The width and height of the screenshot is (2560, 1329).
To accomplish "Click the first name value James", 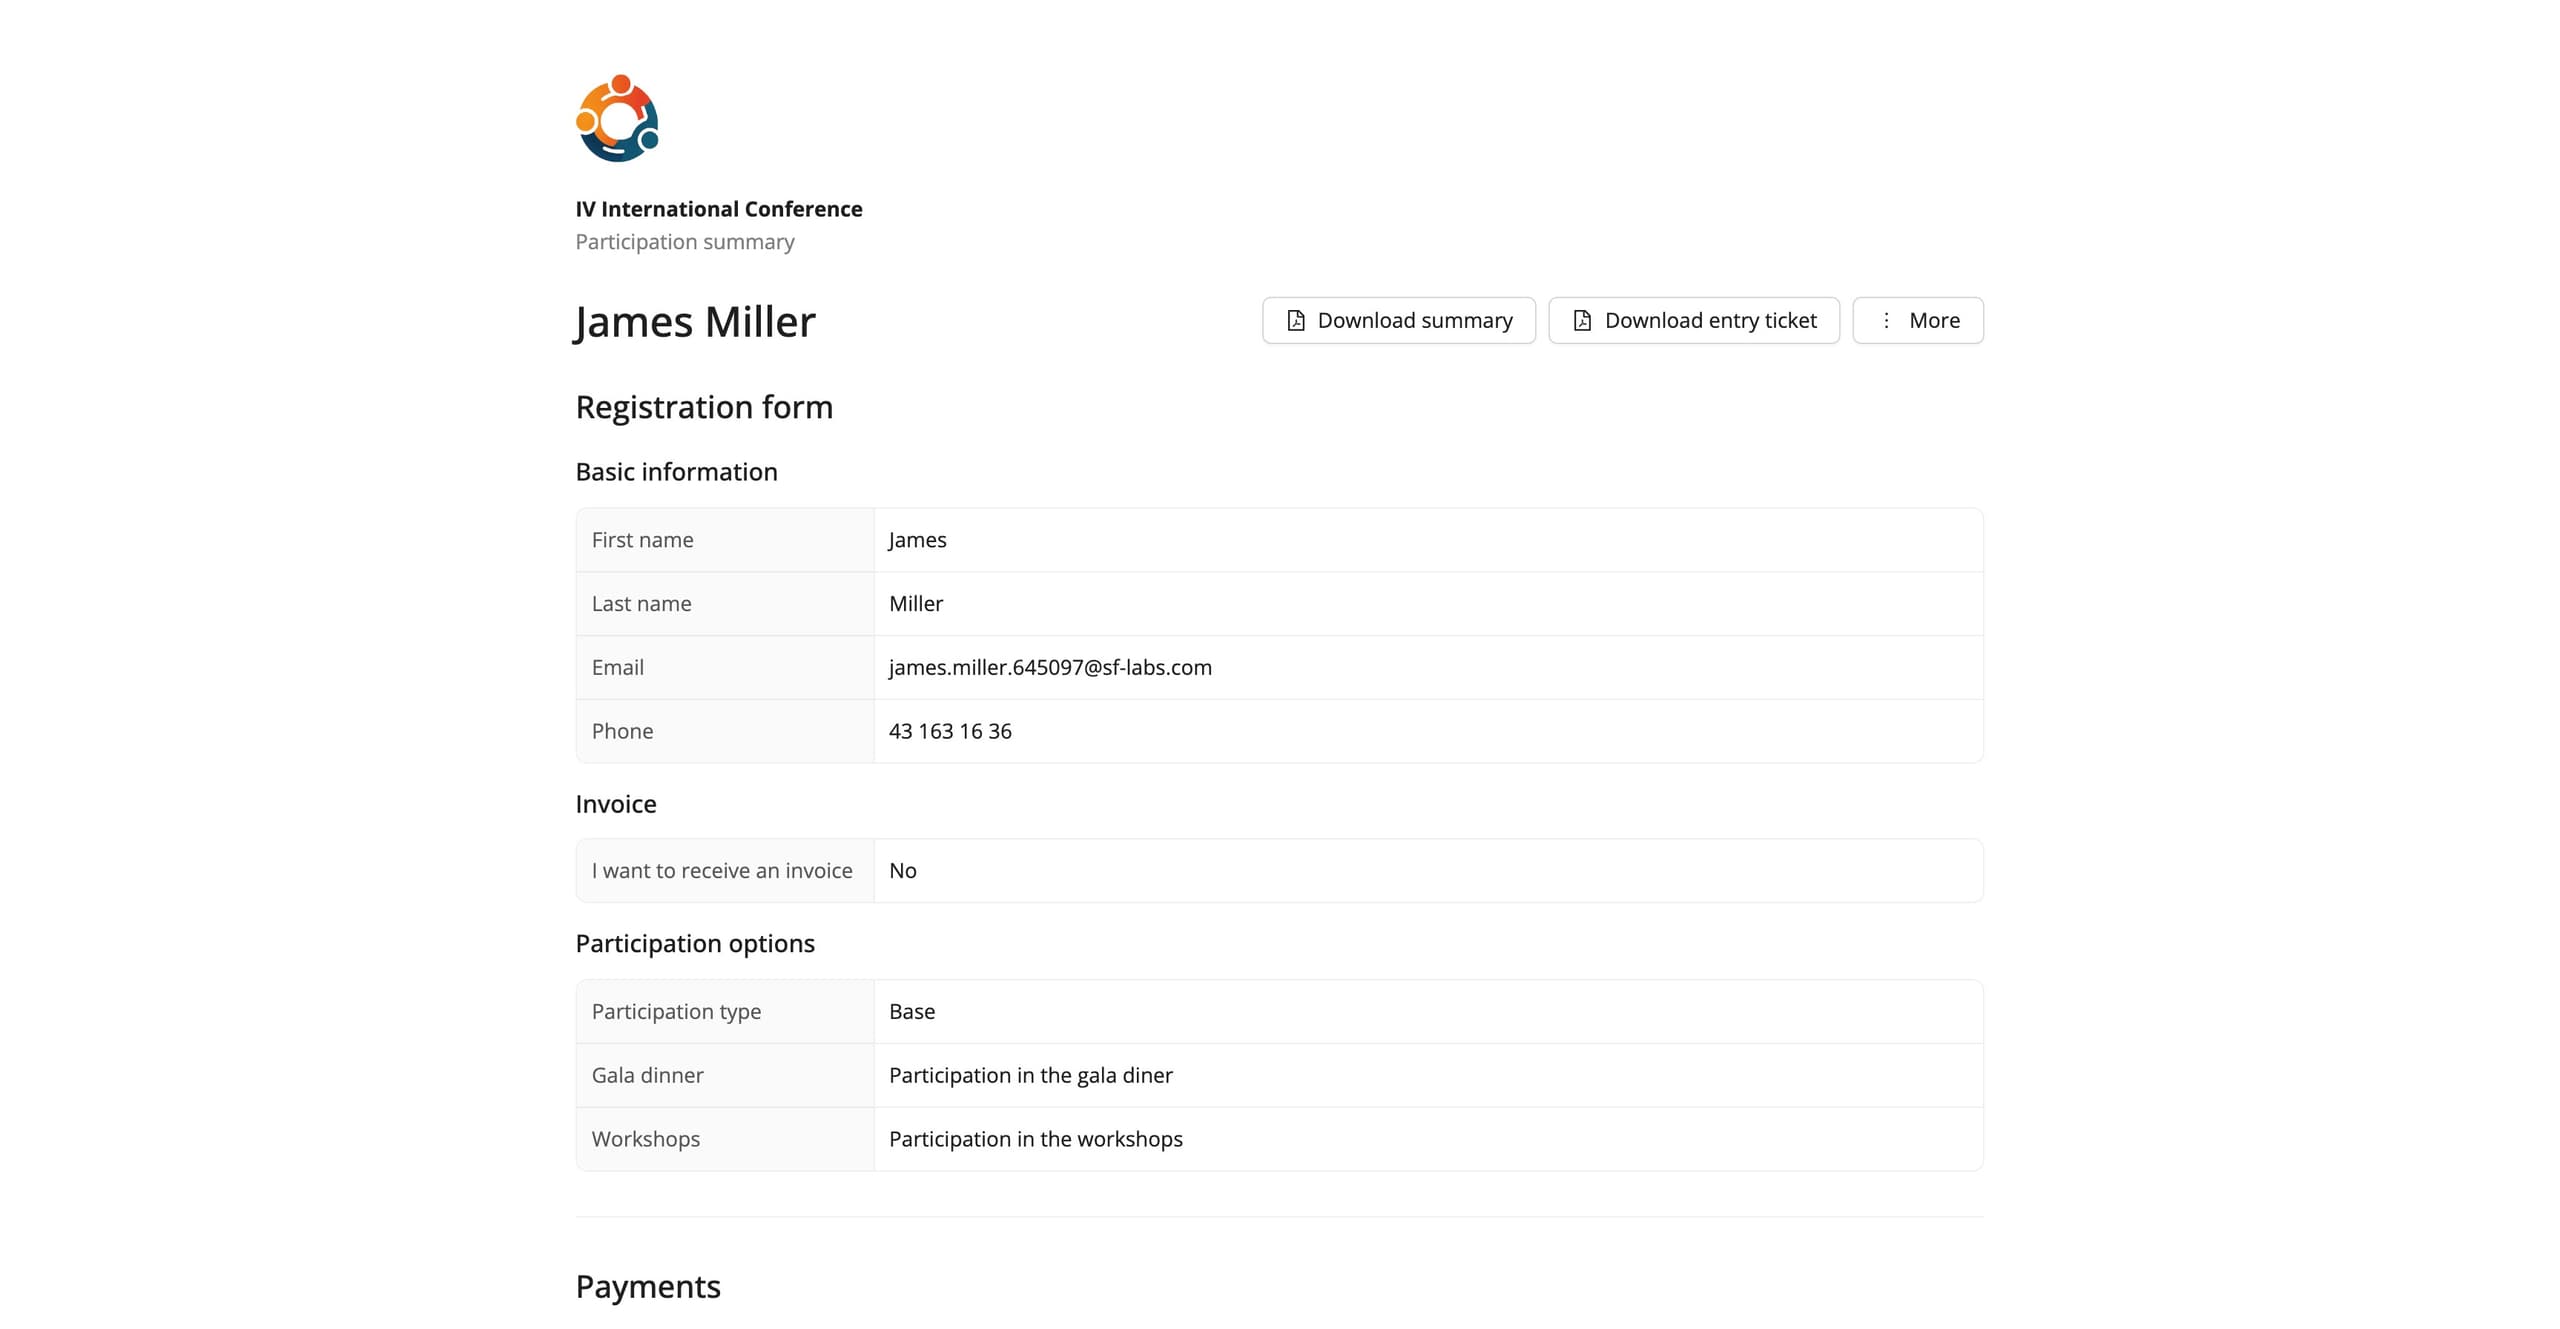I will point(917,540).
